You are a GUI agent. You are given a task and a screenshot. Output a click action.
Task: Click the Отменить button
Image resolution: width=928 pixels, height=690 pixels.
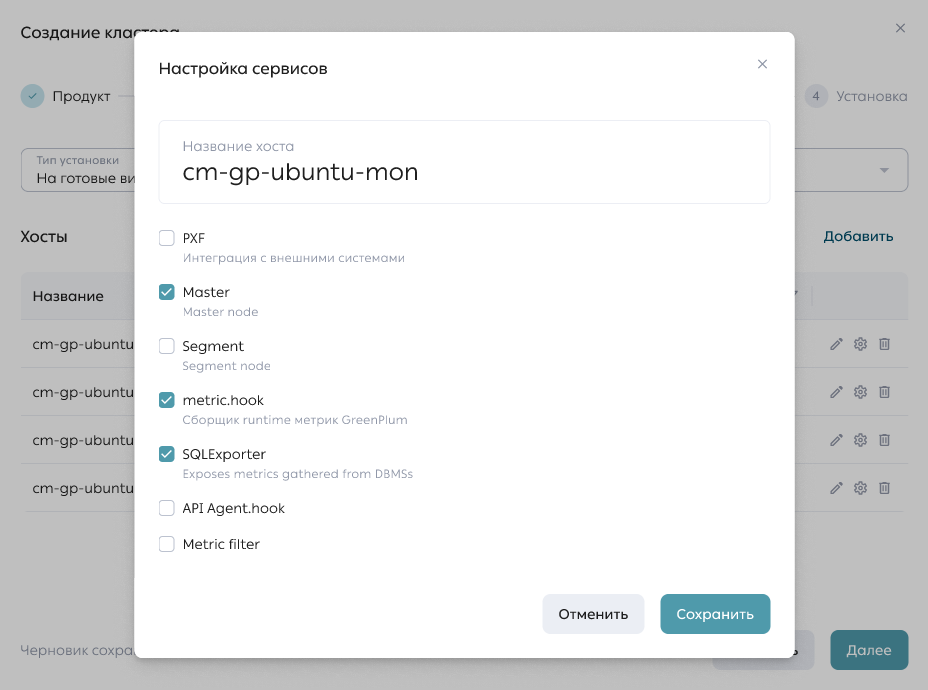(593, 614)
